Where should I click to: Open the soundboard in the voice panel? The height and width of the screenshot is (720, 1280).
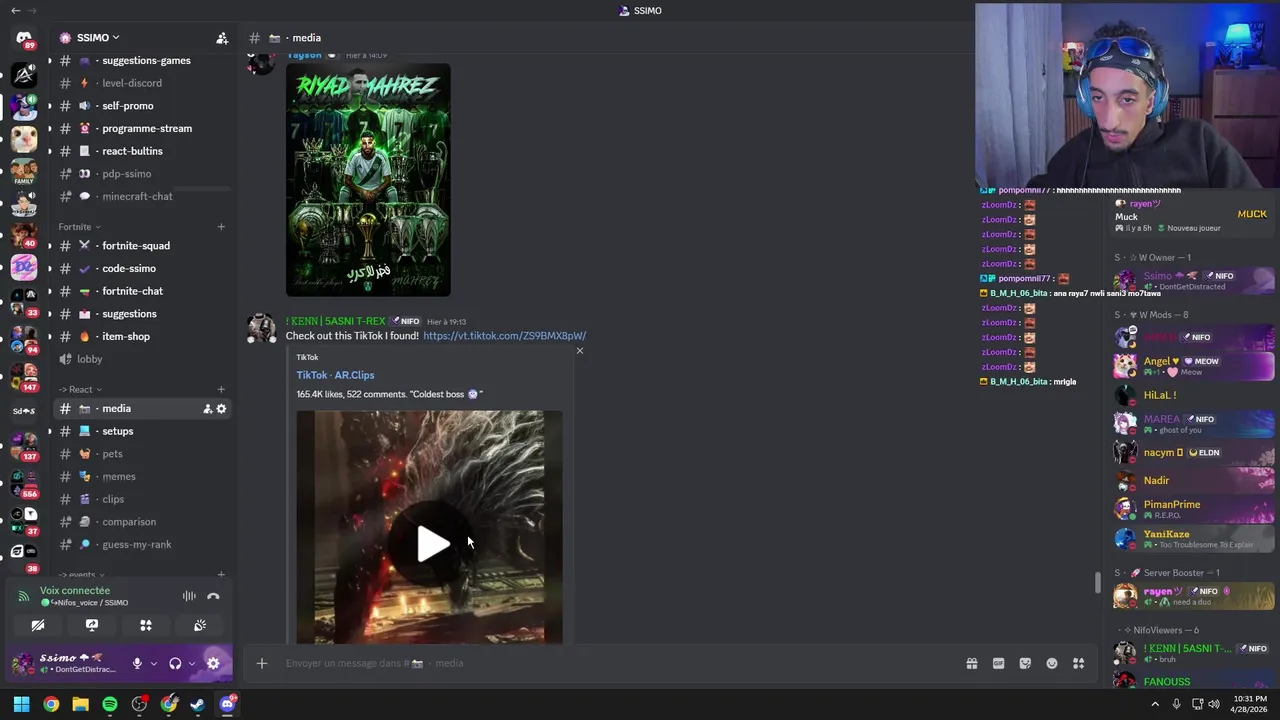(200, 625)
